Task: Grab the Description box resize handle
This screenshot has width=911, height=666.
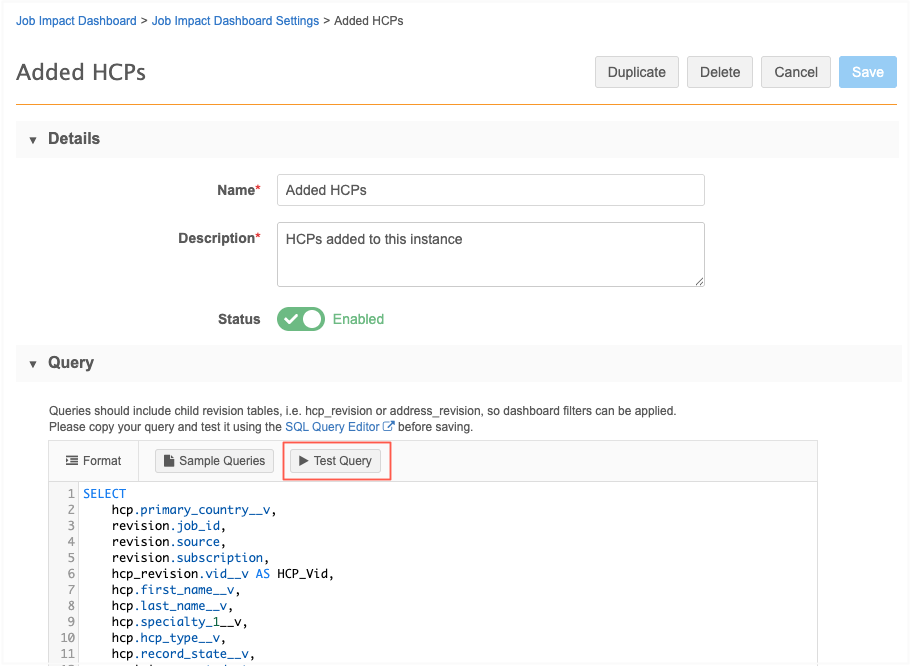Action: click(x=699, y=281)
